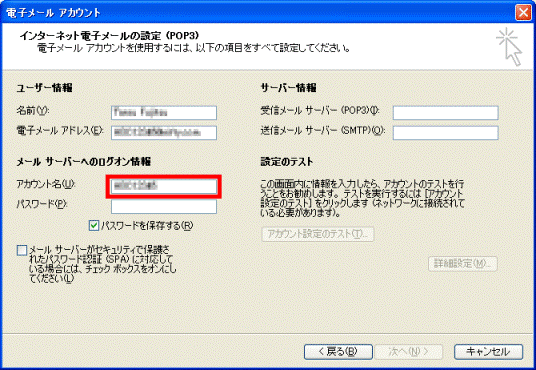Enable the SPA secure password authentication checkbox
The width and height of the screenshot is (536, 370).
tap(22, 250)
